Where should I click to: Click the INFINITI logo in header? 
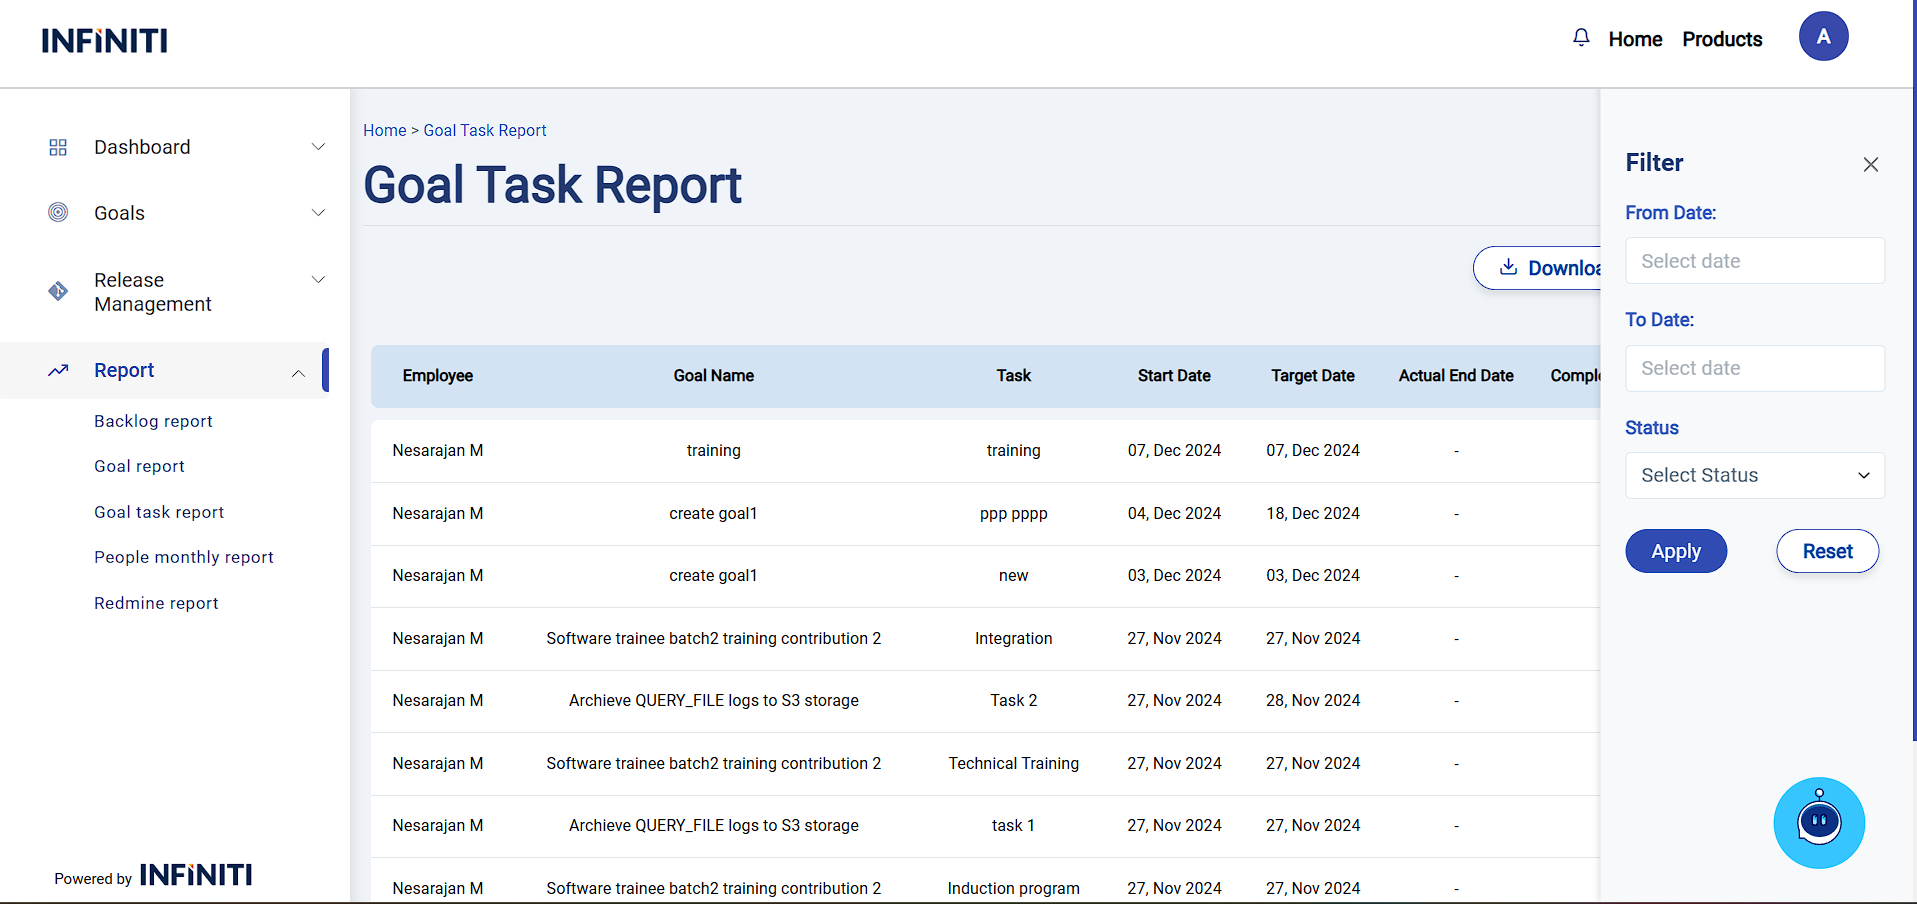[x=105, y=41]
